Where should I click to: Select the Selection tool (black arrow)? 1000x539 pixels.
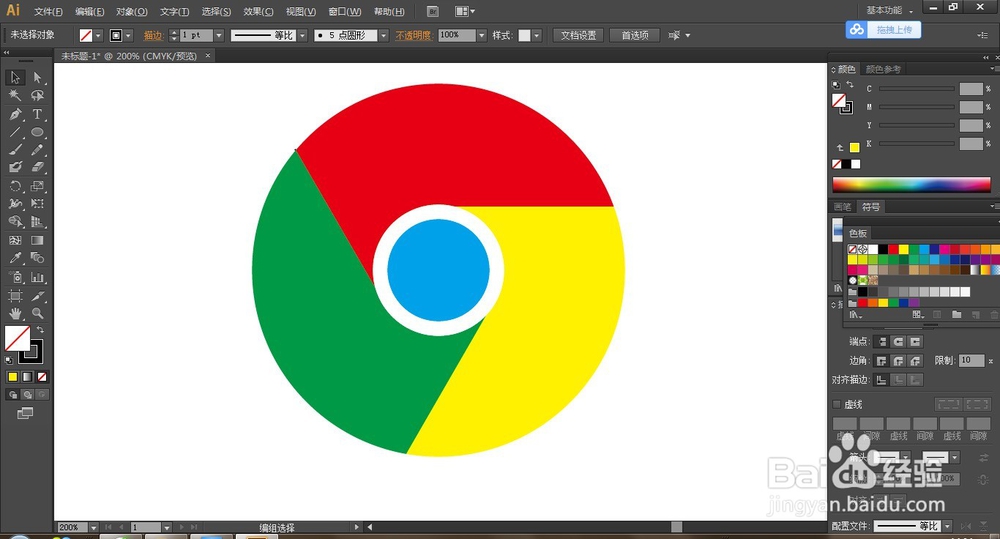pyautogui.click(x=15, y=77)
